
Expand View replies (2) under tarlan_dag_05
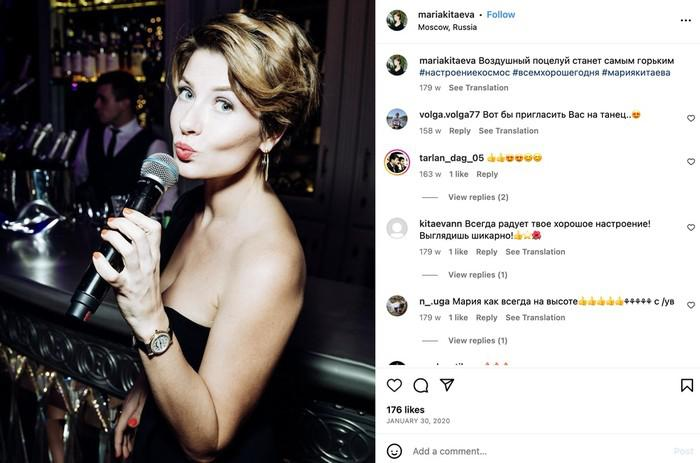pyautogui.click(x=478, y=197)
